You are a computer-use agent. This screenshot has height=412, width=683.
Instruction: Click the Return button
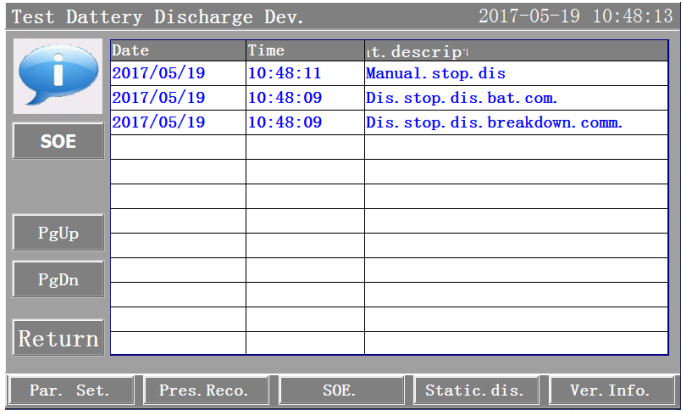coord(58,338)
